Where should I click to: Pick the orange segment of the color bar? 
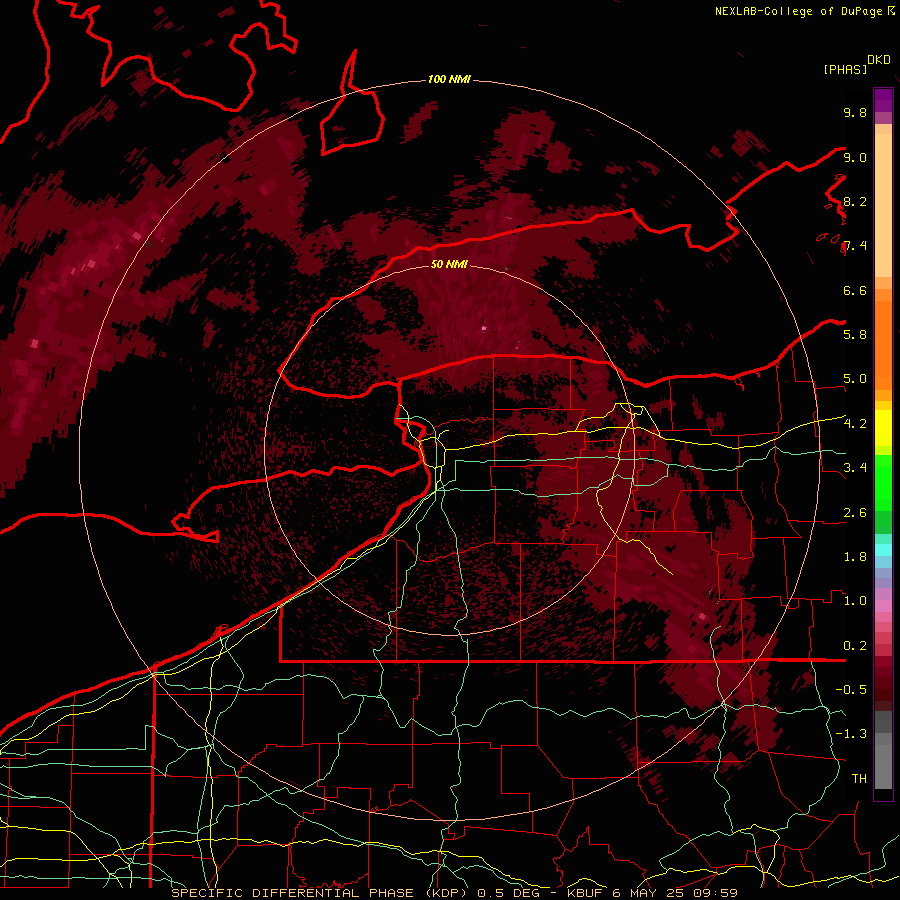tap(883, 344)
